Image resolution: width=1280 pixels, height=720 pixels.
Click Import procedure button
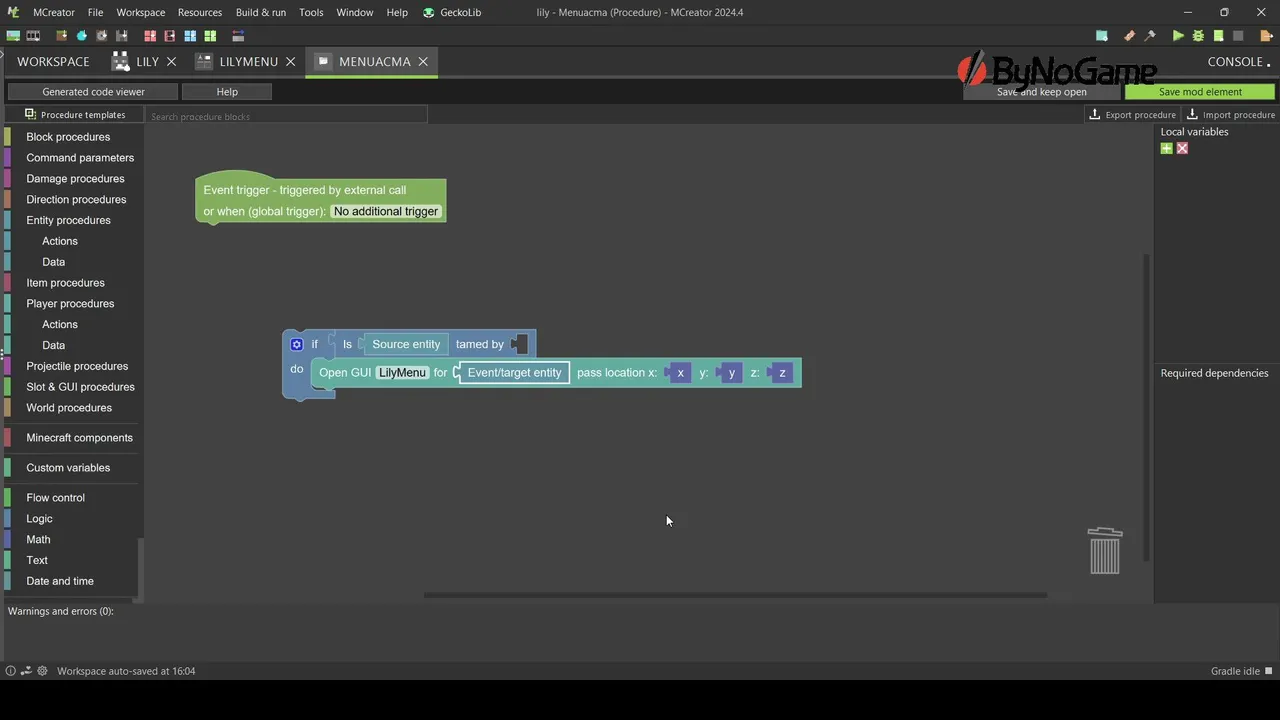point(1231,114)
